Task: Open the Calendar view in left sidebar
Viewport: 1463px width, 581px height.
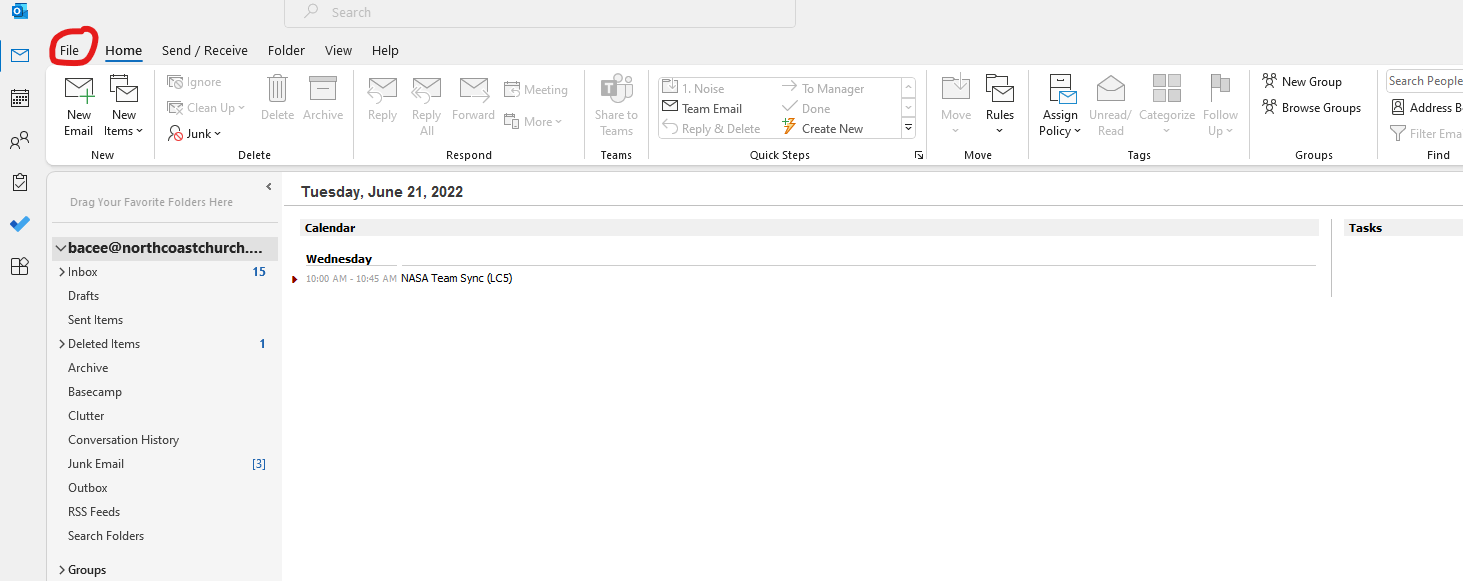Action: coord(20,98)
